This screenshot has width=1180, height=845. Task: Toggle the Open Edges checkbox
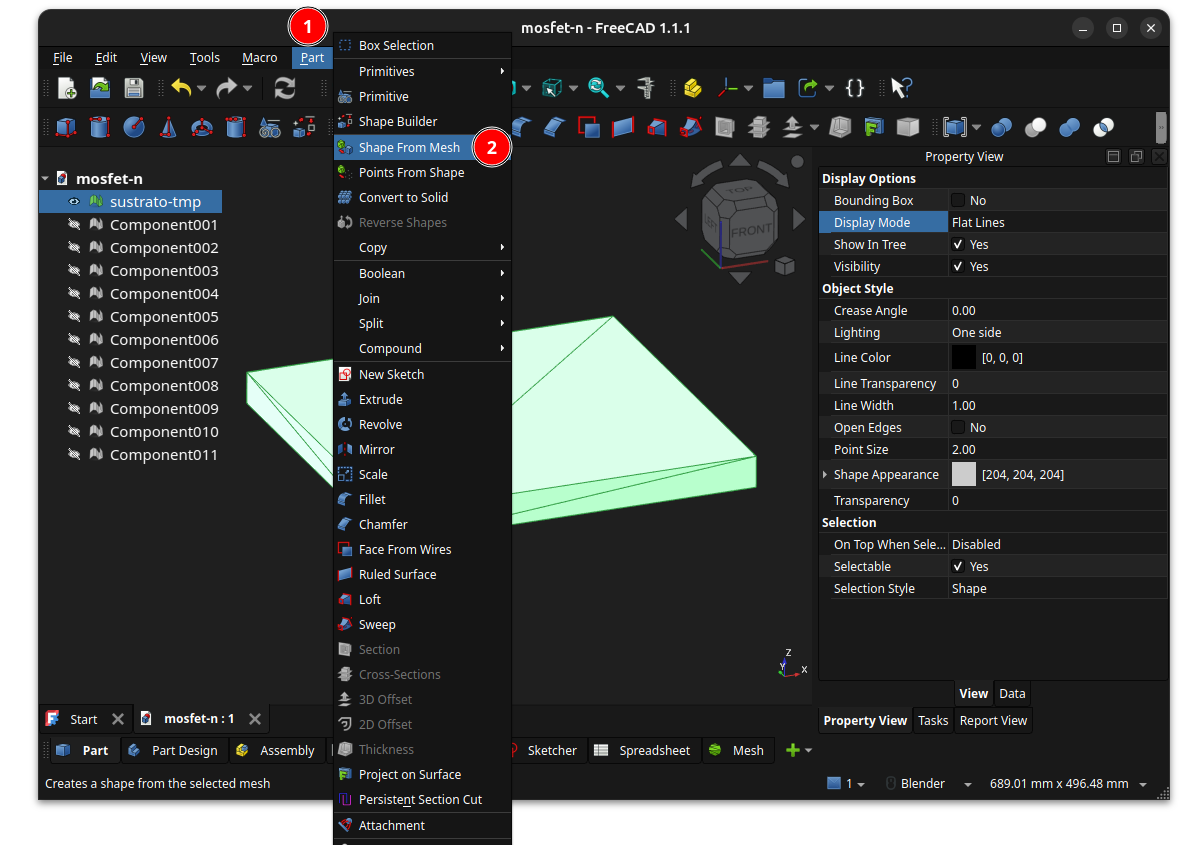[958, 427]
